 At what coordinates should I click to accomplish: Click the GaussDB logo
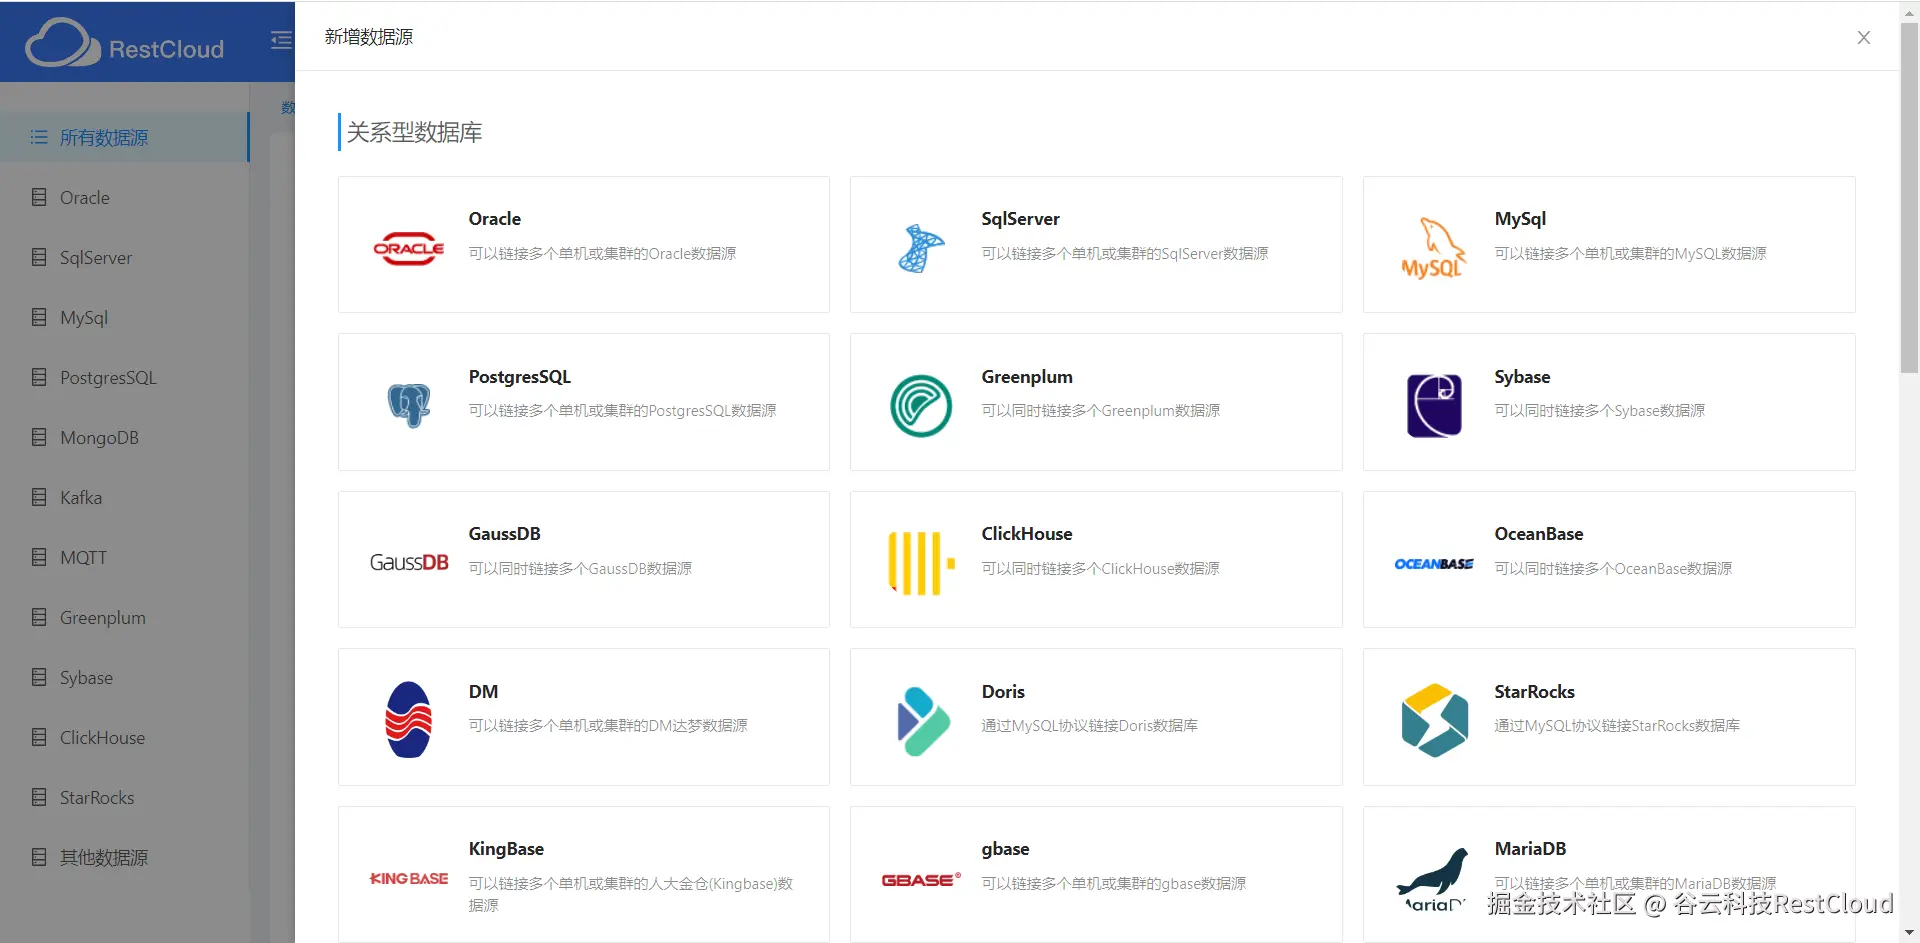[x=409, y=563]
